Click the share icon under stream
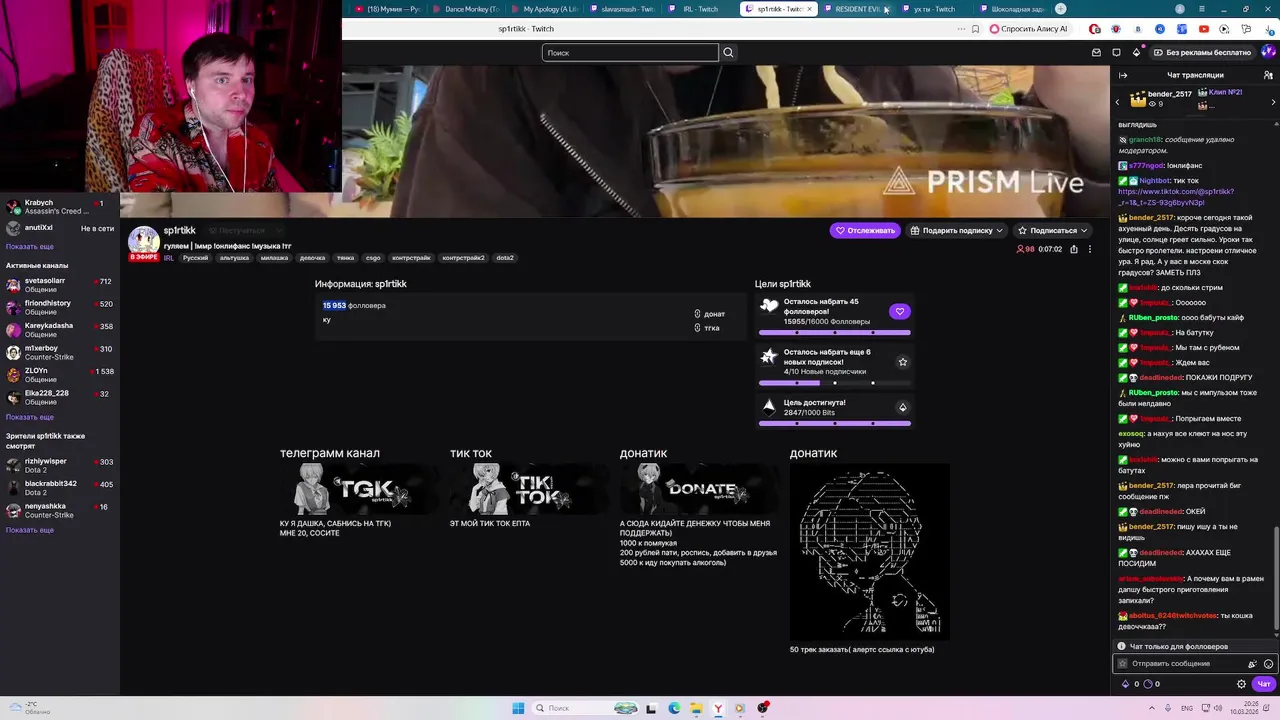The image size is (1280, 720). [x=1074, y=249]
